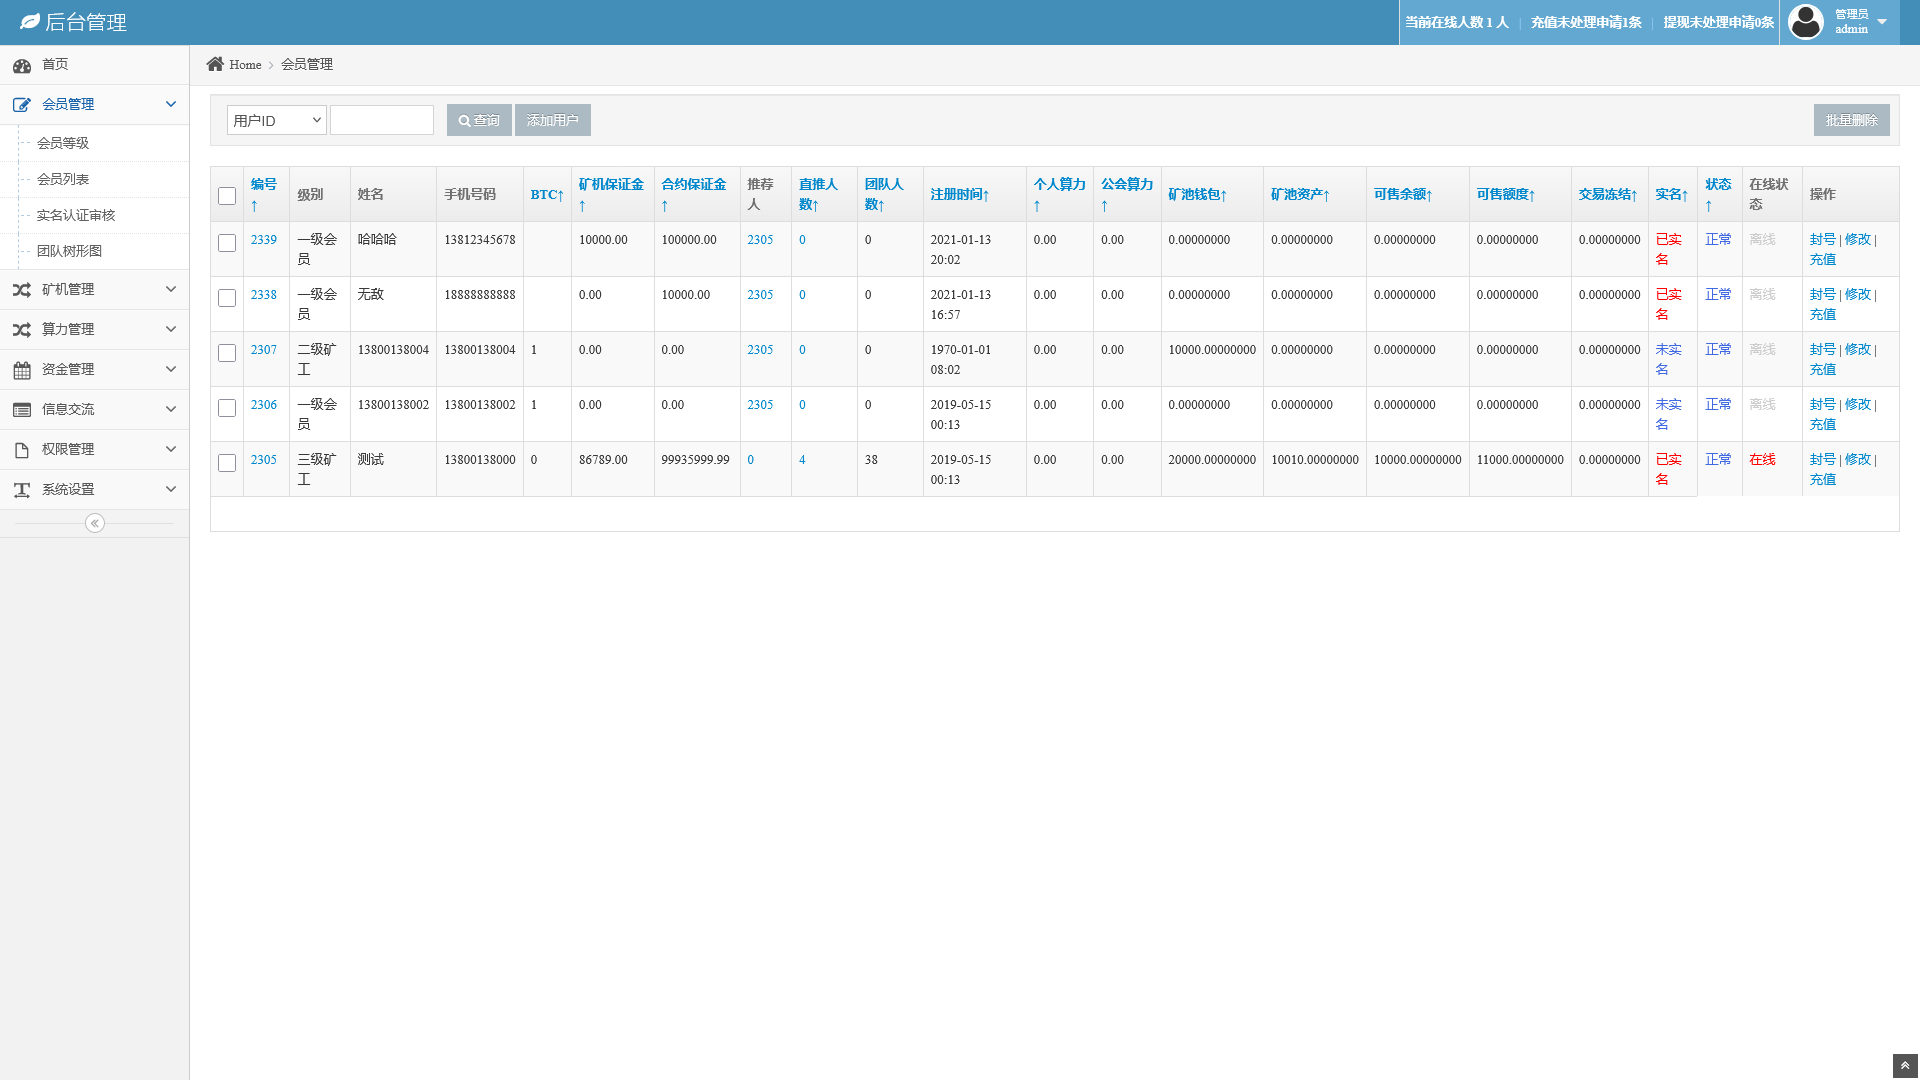
Task: Click the 会员管理 edit icon in sidebar
Action: pos(22,105)
